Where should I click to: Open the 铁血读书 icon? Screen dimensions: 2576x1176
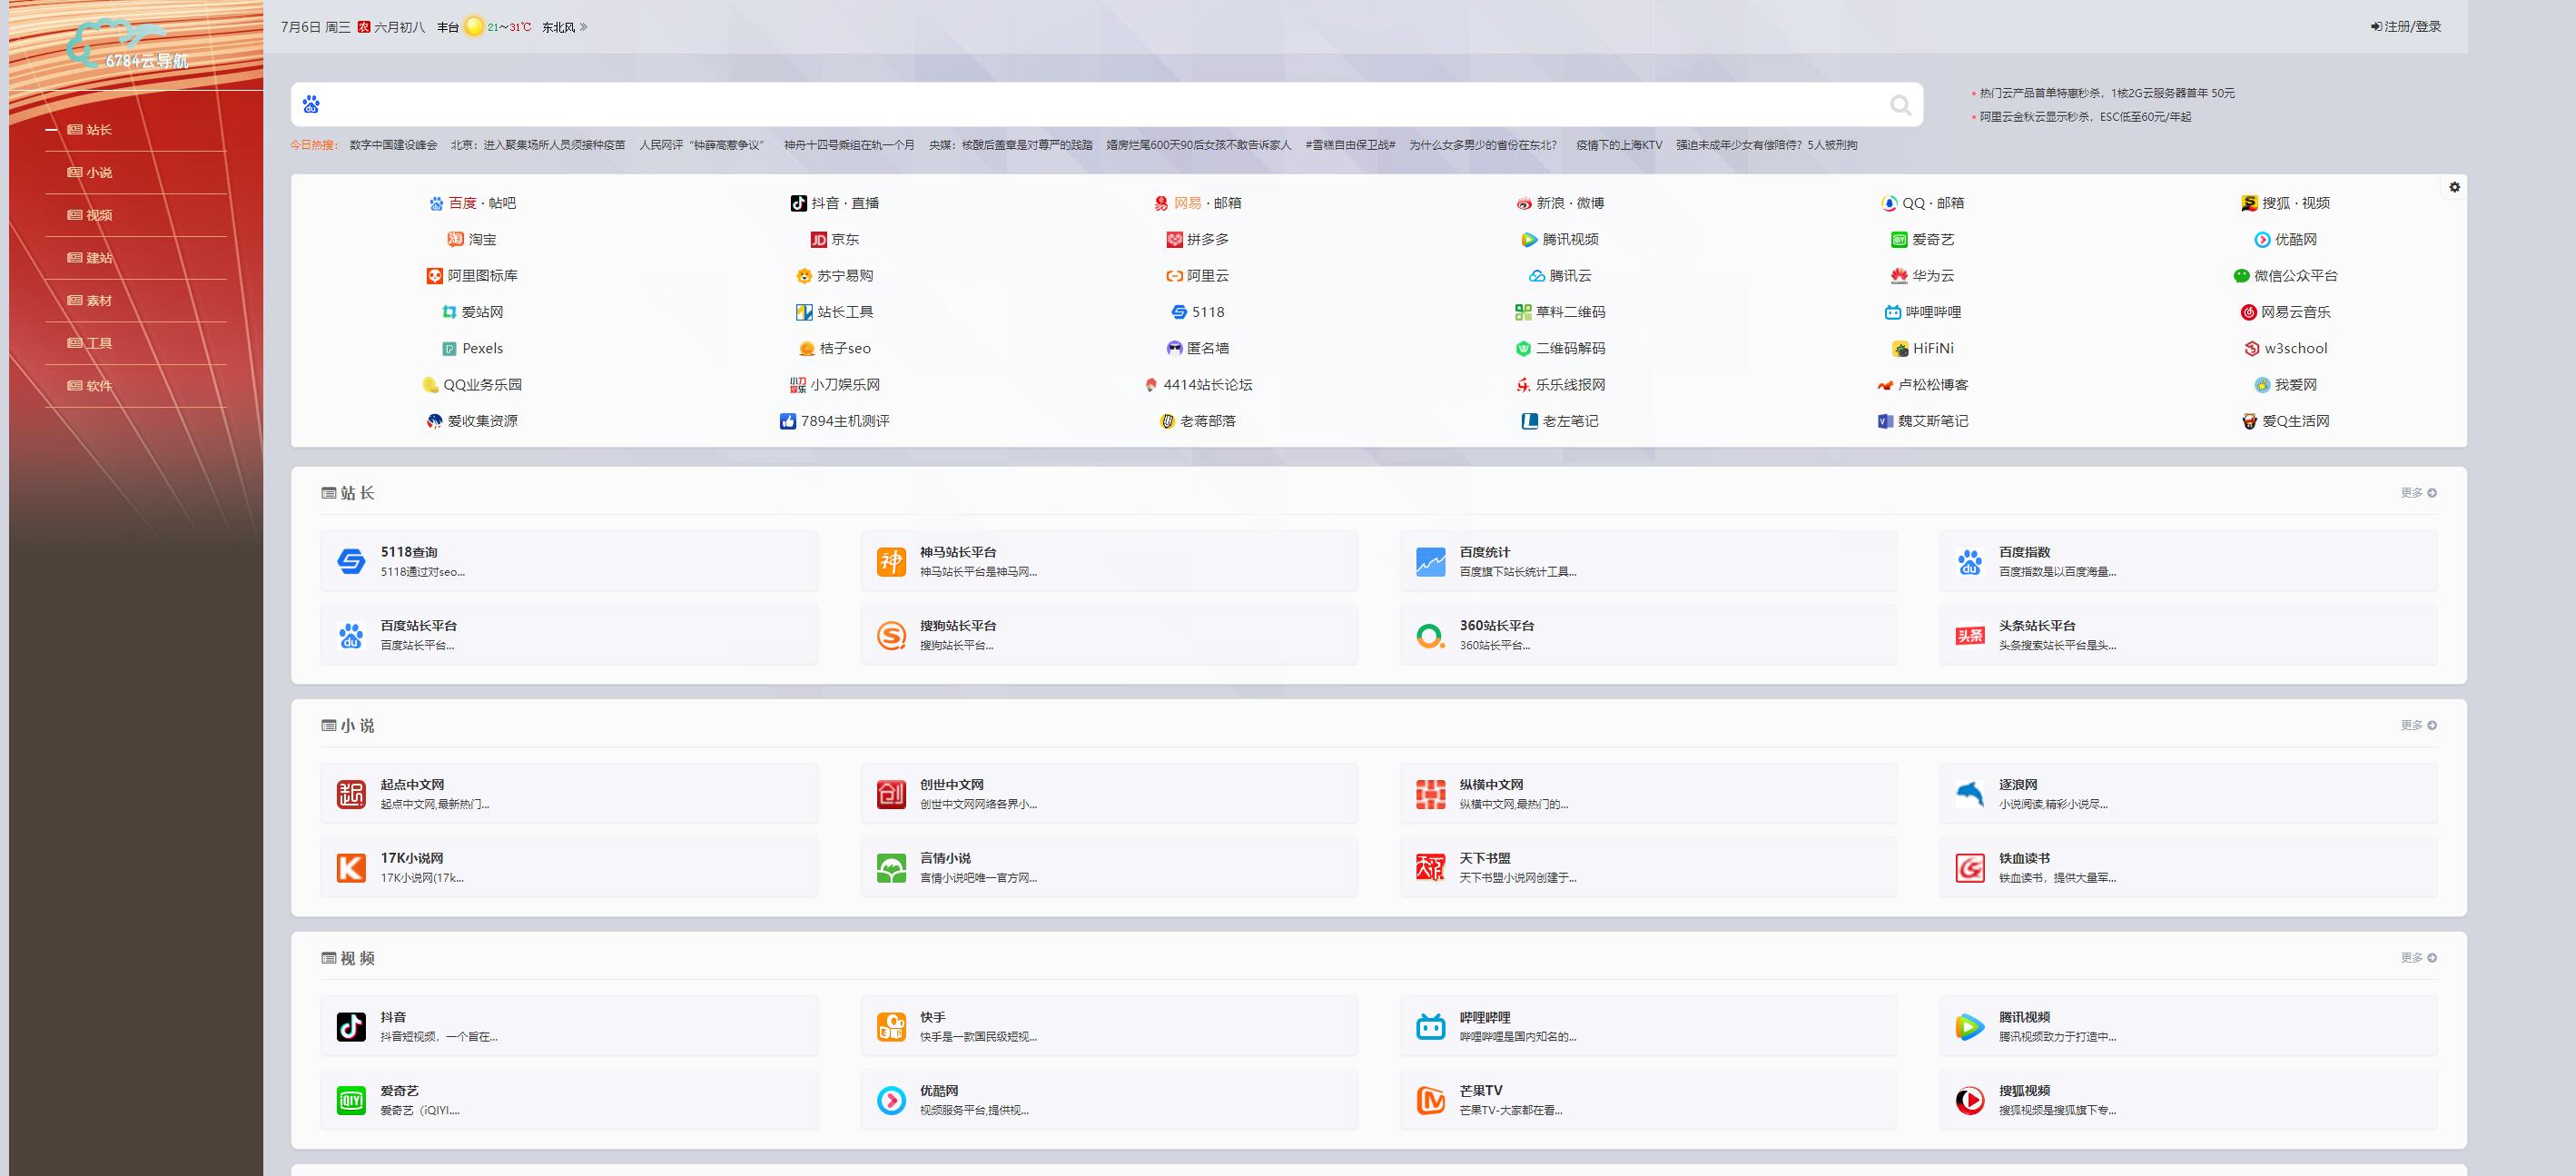(x=1970, y=868)
